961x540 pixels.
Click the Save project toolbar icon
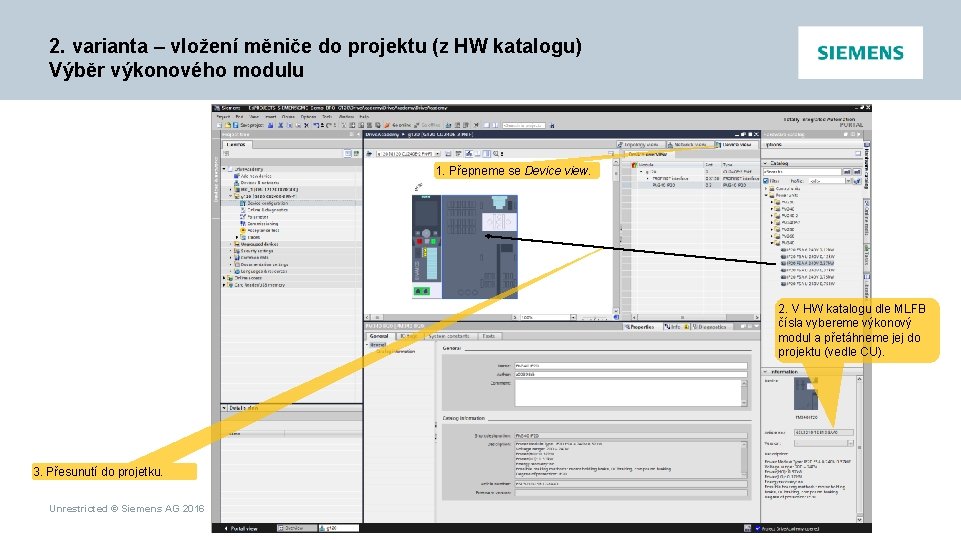[x=235, y=125]
